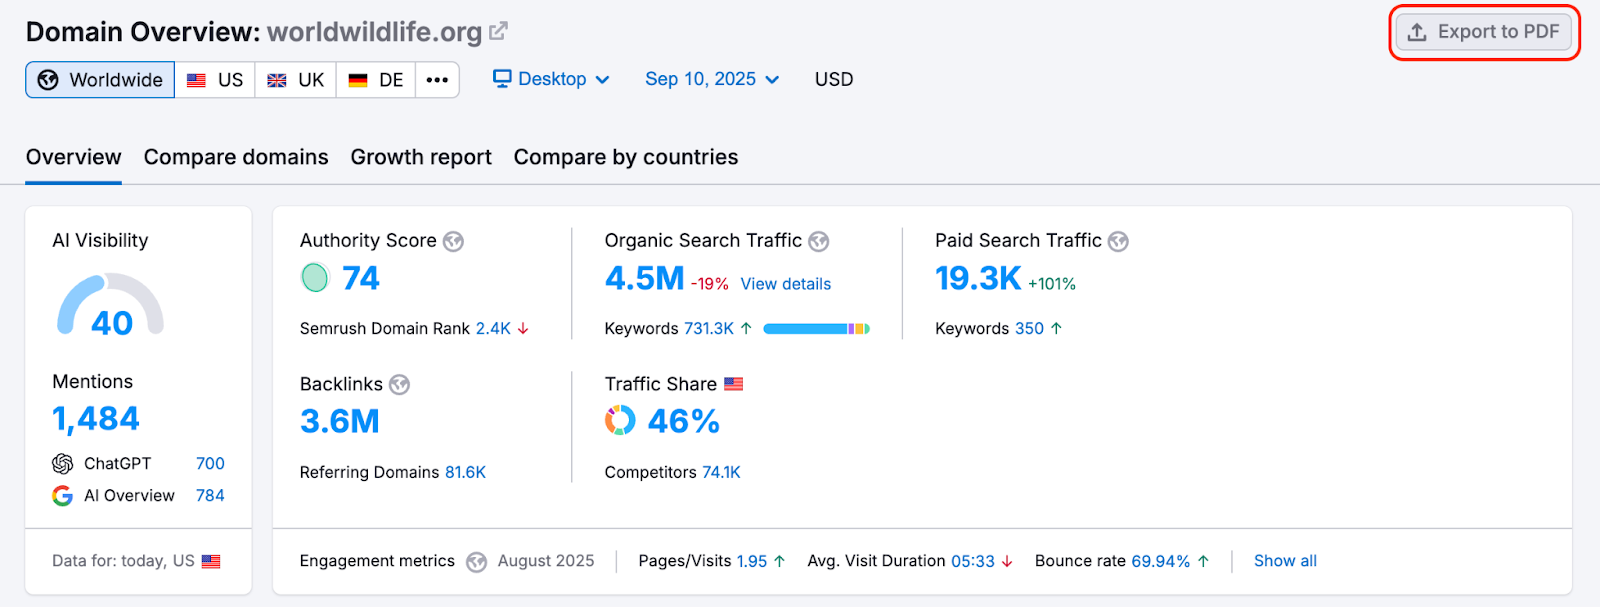Click the Google AI Overview logo
This screenshot has height=607, width=1600.
pos(63,496)
